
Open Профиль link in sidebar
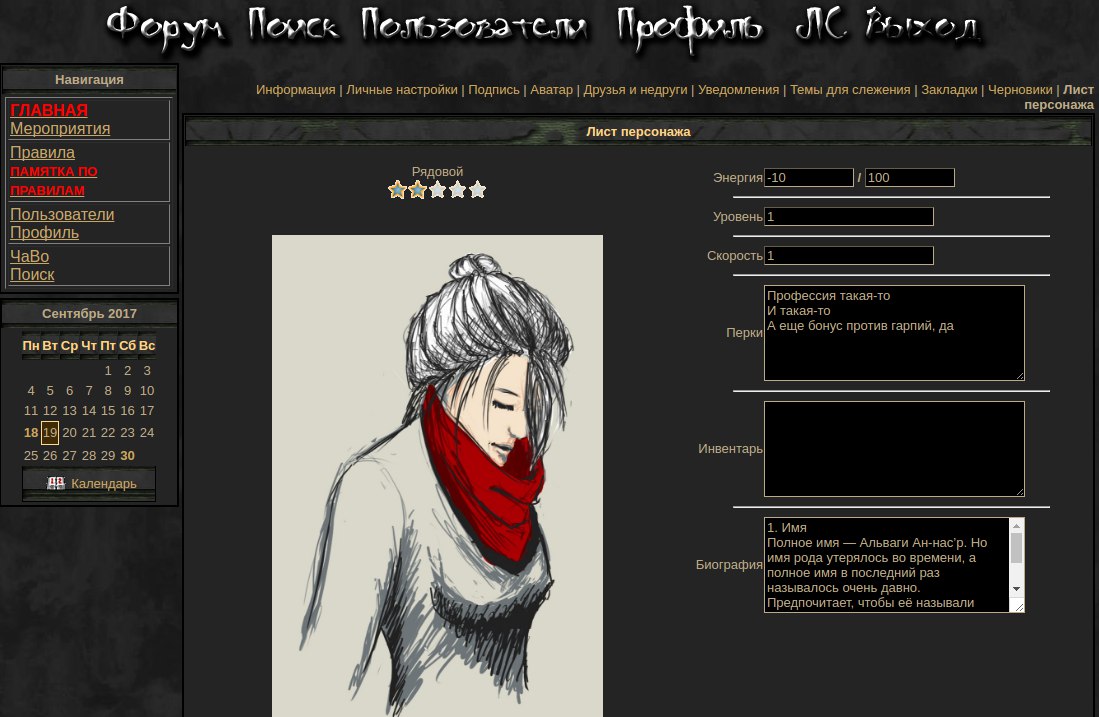click(44, 233)
